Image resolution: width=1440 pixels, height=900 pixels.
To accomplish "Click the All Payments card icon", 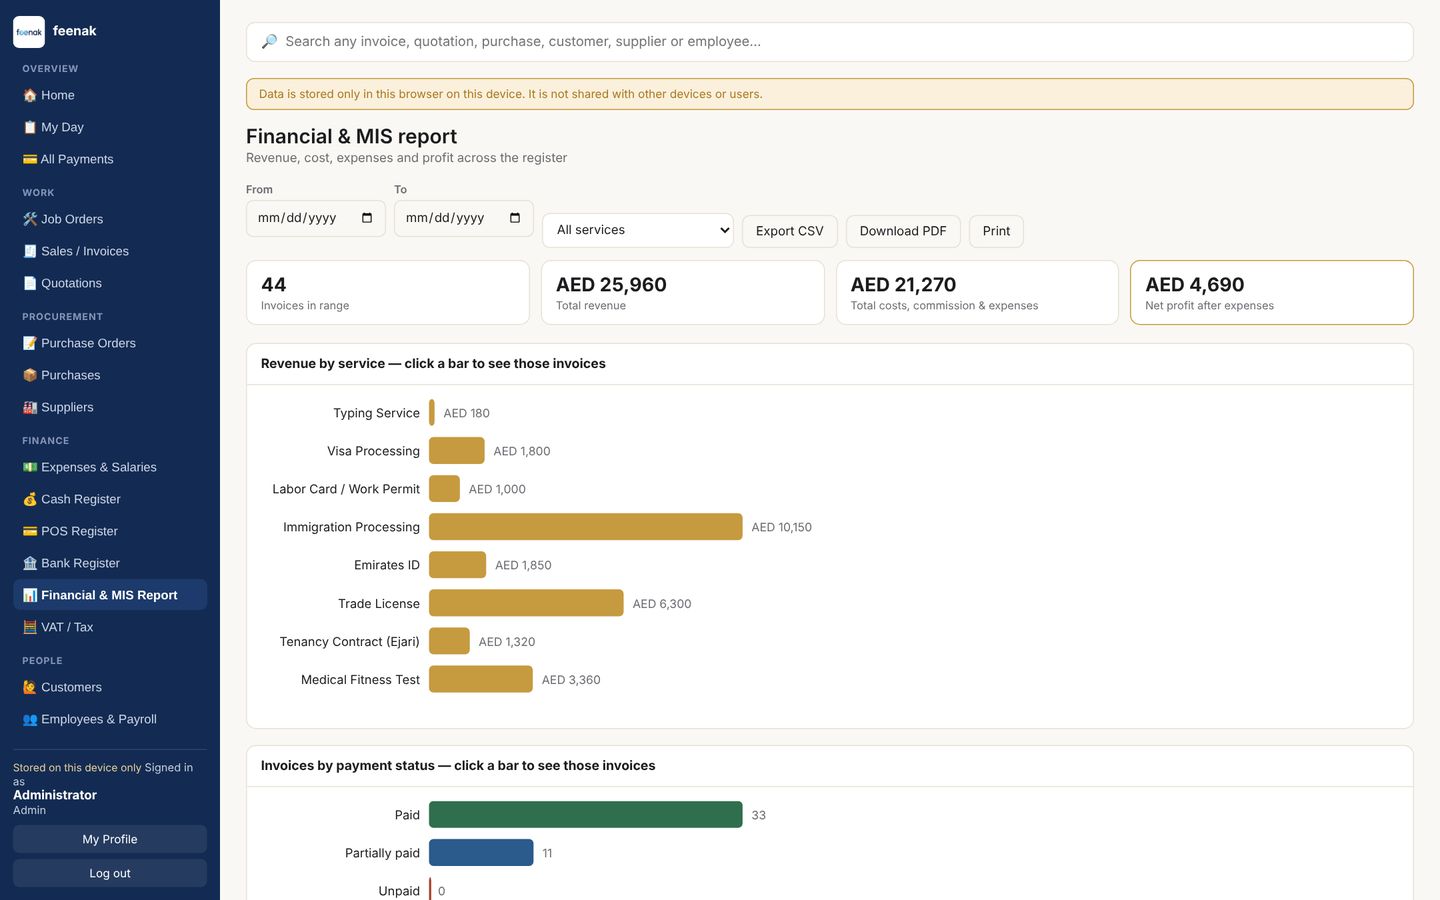I will (30, 159).
